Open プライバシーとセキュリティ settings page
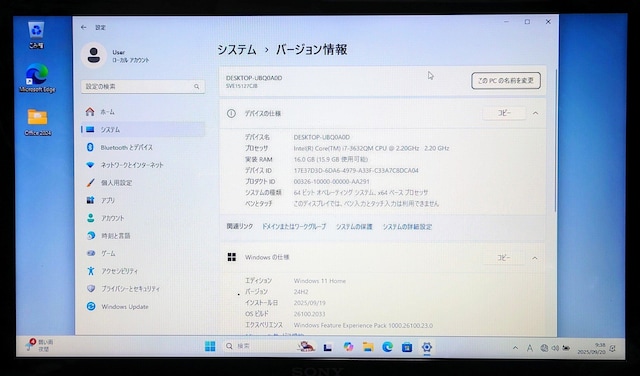The image size is (640, 376). tap(143, 289)
